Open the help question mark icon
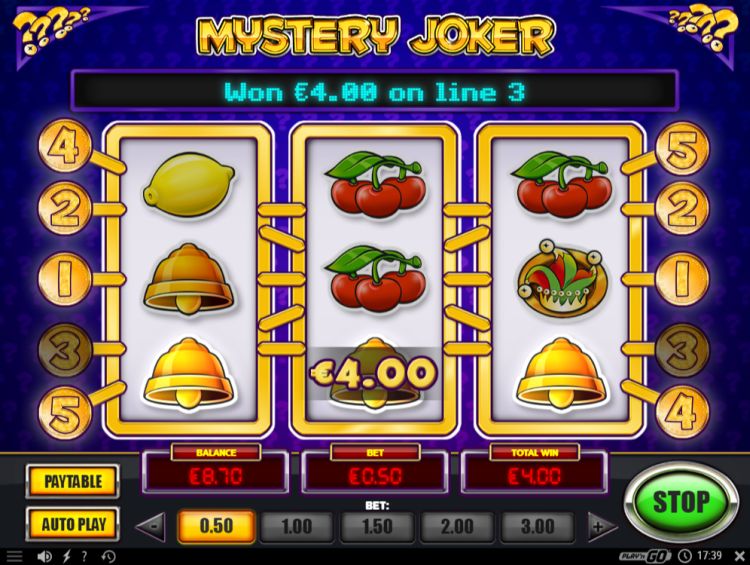 pos(85,556)
